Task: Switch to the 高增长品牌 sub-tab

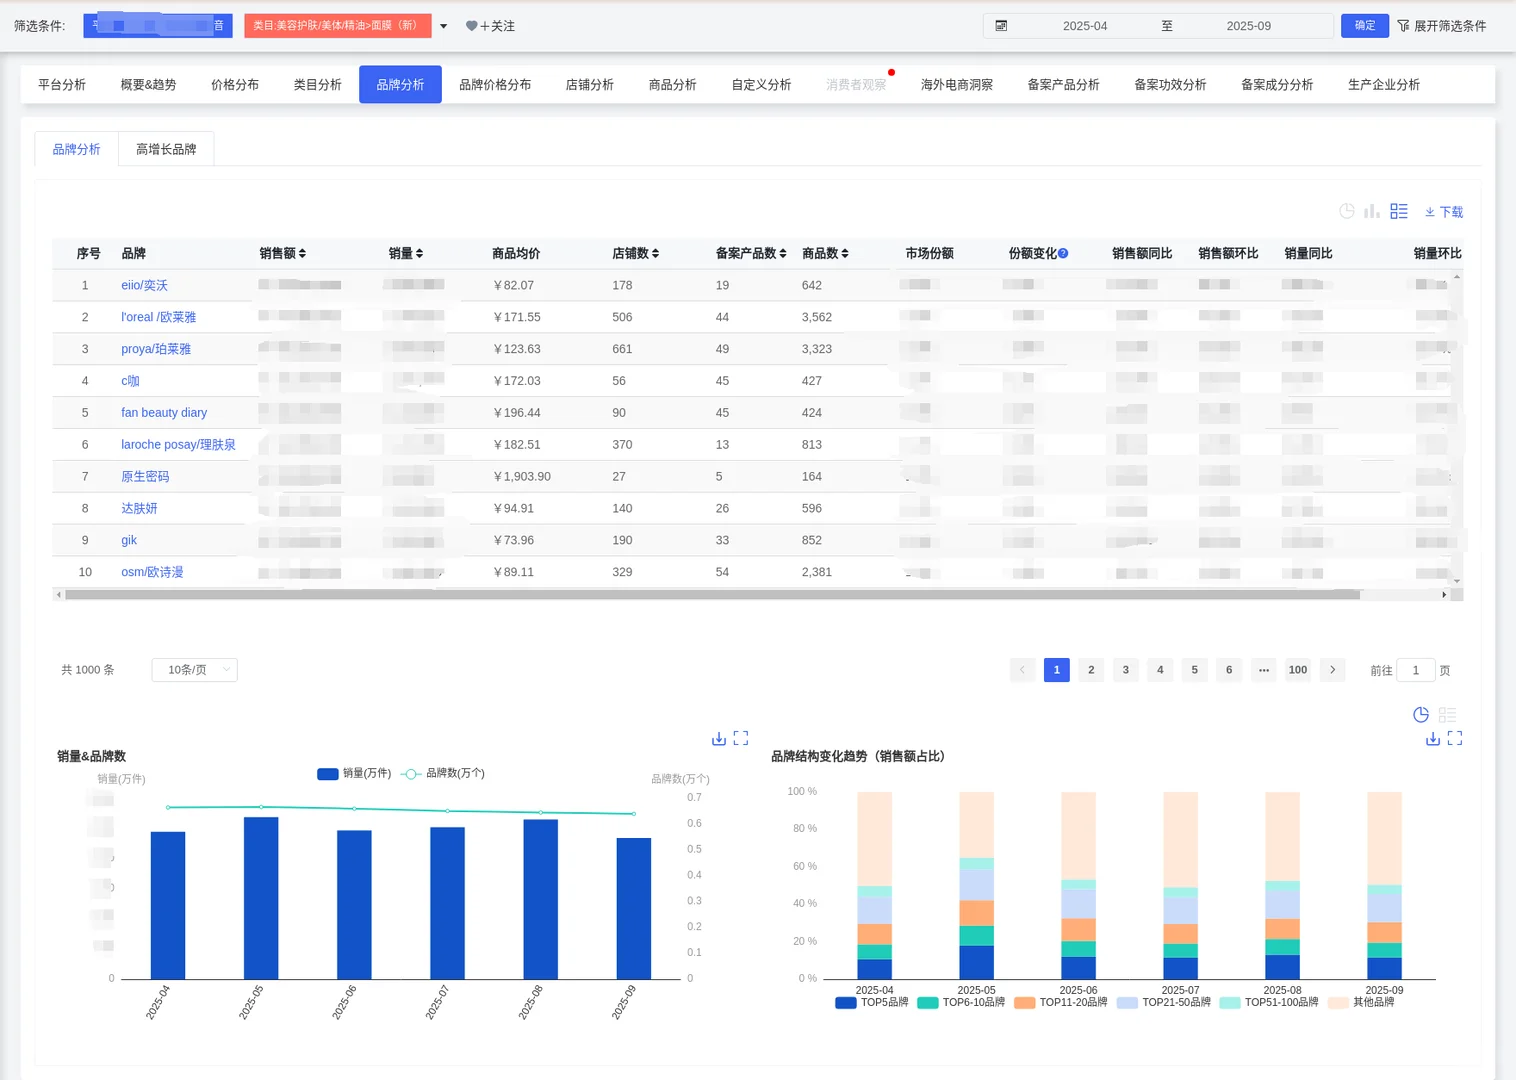Action: 166,149
